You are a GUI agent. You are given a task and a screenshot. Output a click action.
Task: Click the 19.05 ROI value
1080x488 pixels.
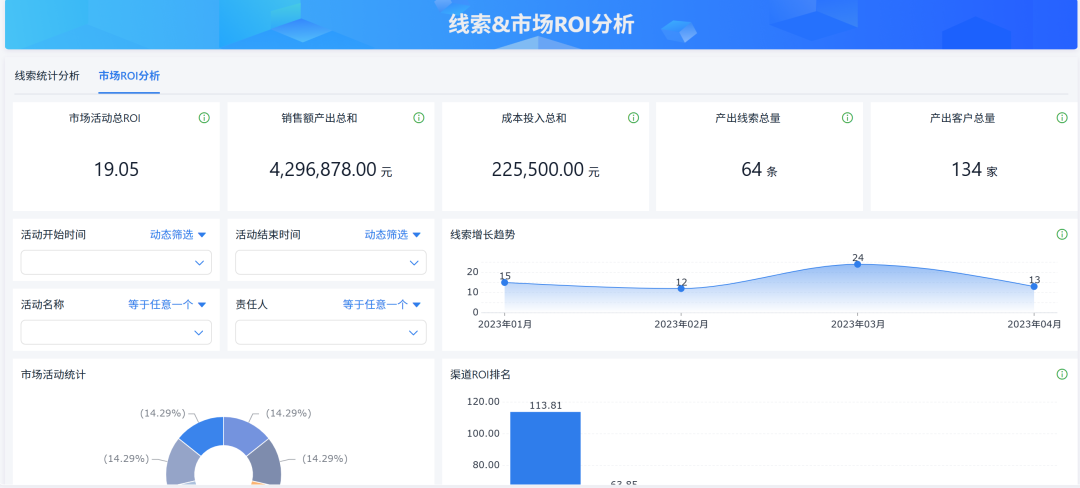click(116, 169)
